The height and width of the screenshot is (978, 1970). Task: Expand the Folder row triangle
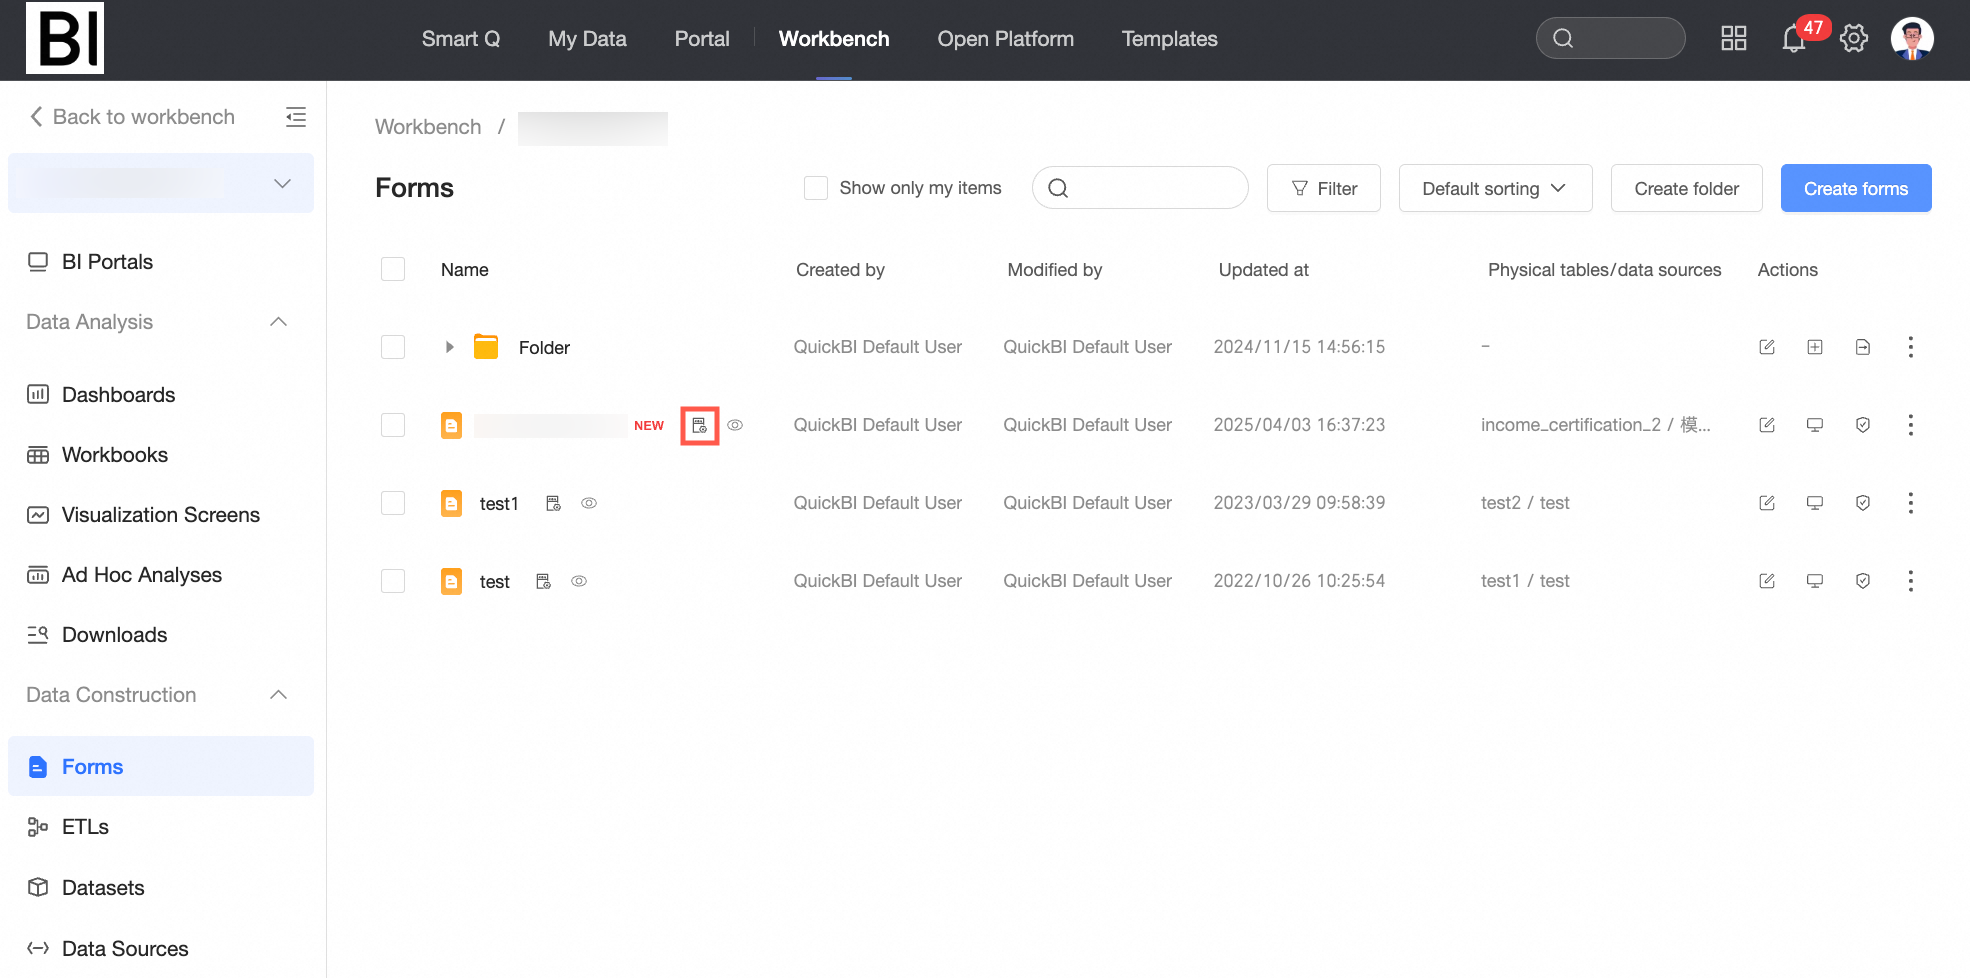pyautogui.click(x=449, y=347)
